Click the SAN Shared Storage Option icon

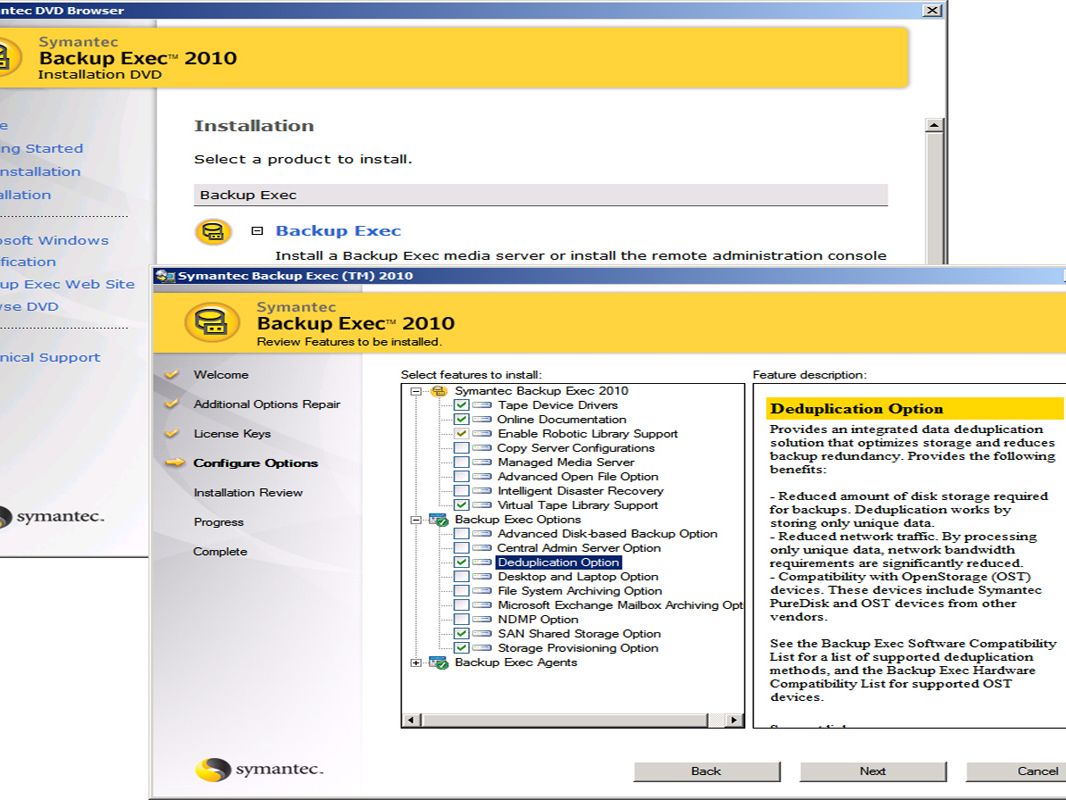[x=482, y=633]
